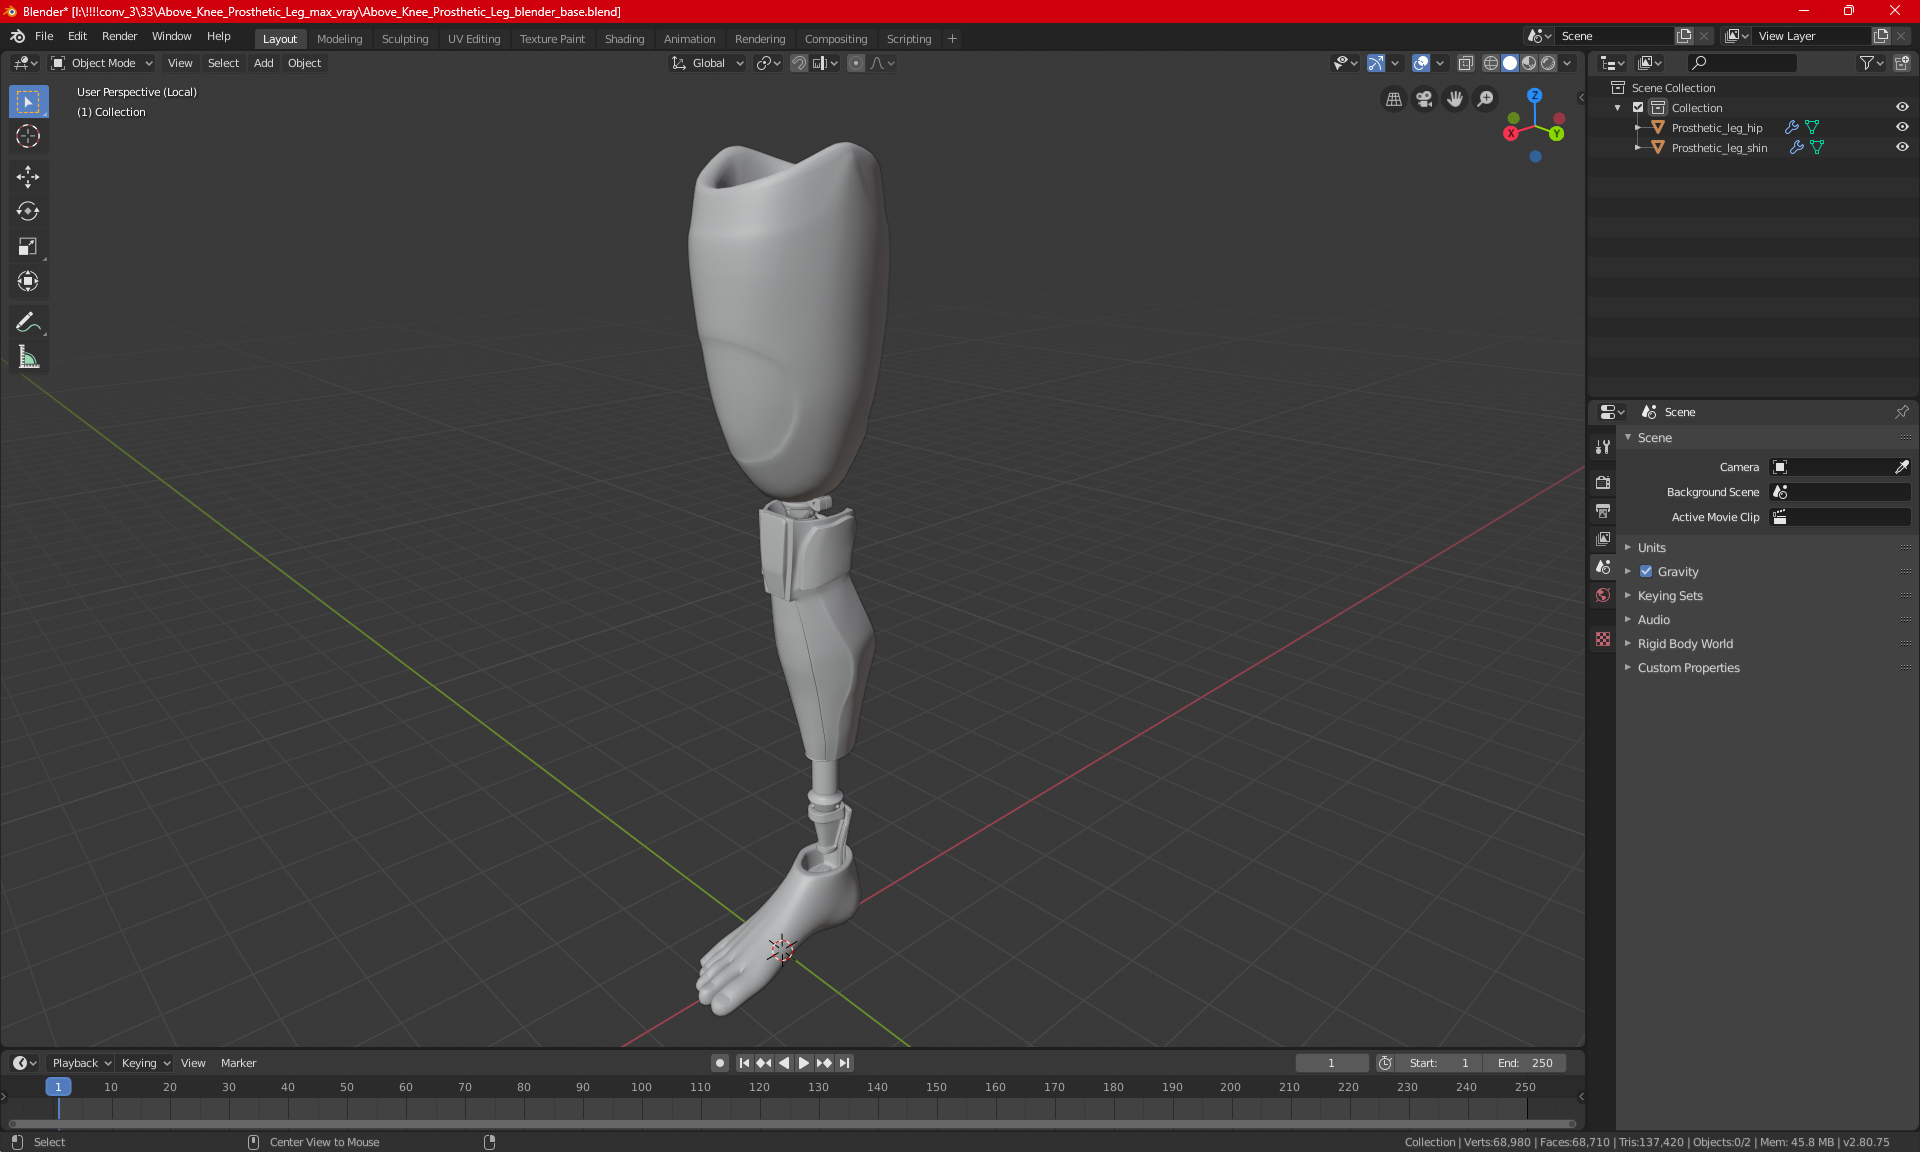Open the Object Mode dropdown
The height and width of the screenshot is (1152, 1920).
click(x=102, y=63)
